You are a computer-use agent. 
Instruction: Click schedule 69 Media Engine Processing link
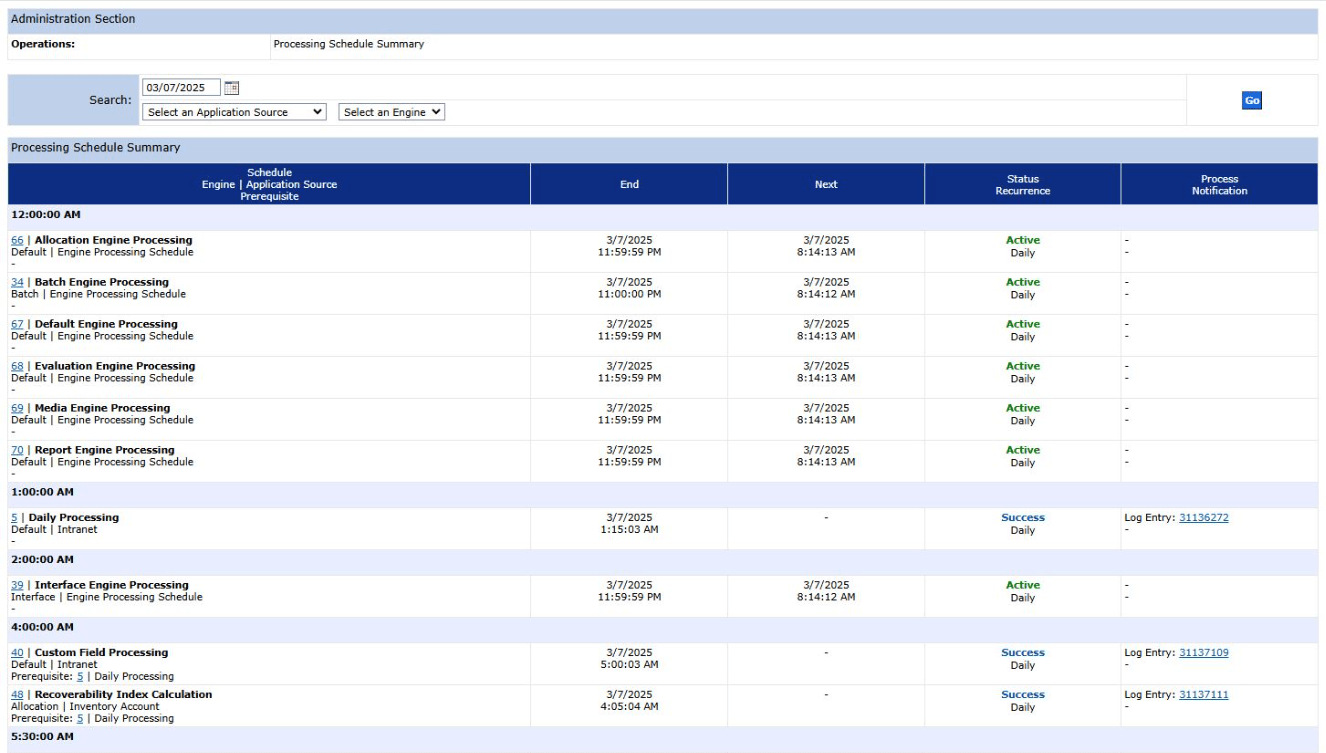click(x=17, y=408)
